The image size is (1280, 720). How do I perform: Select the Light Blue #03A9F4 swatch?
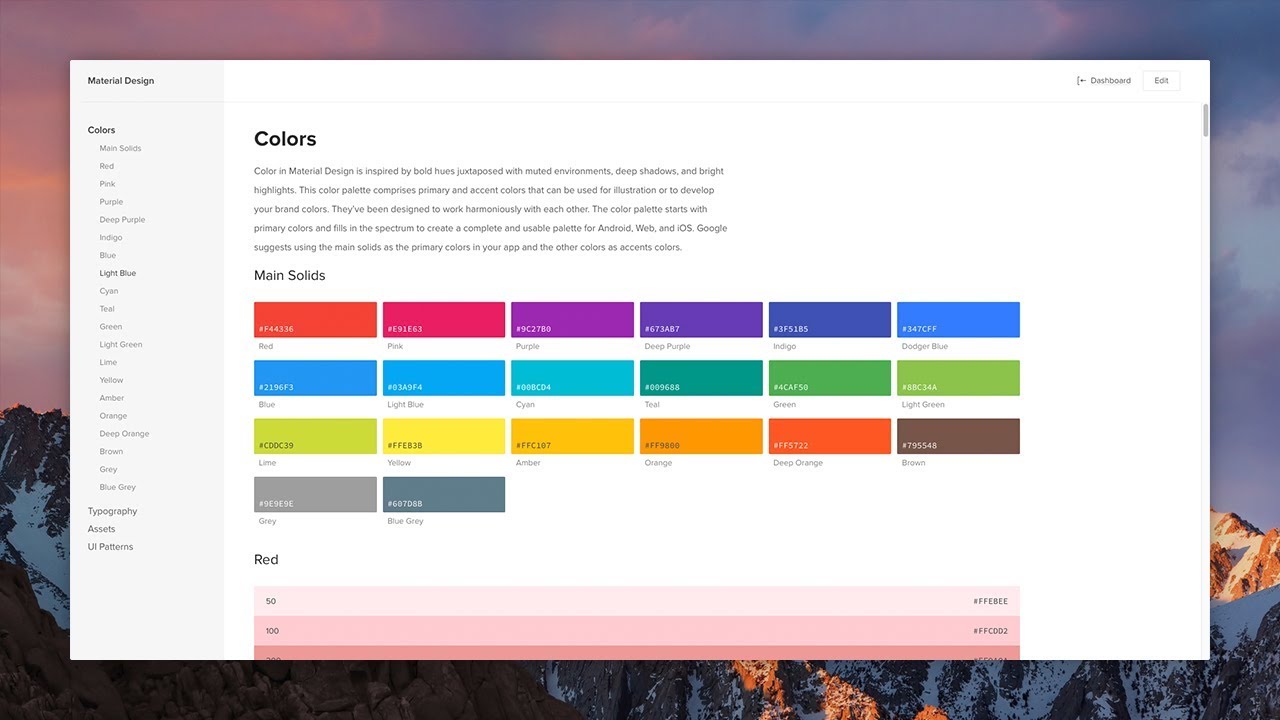coord(444,378)
